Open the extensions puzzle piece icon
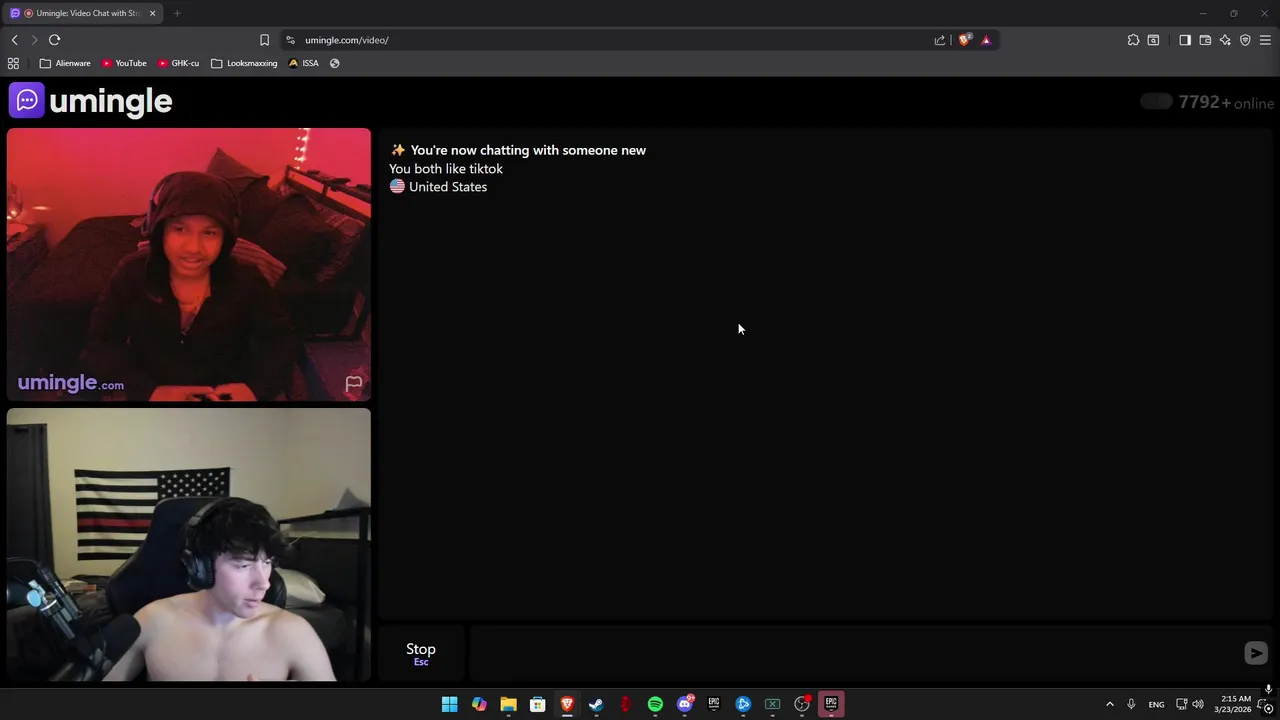The height and width of the screenshot is (720, 1280). (1133, 40)
